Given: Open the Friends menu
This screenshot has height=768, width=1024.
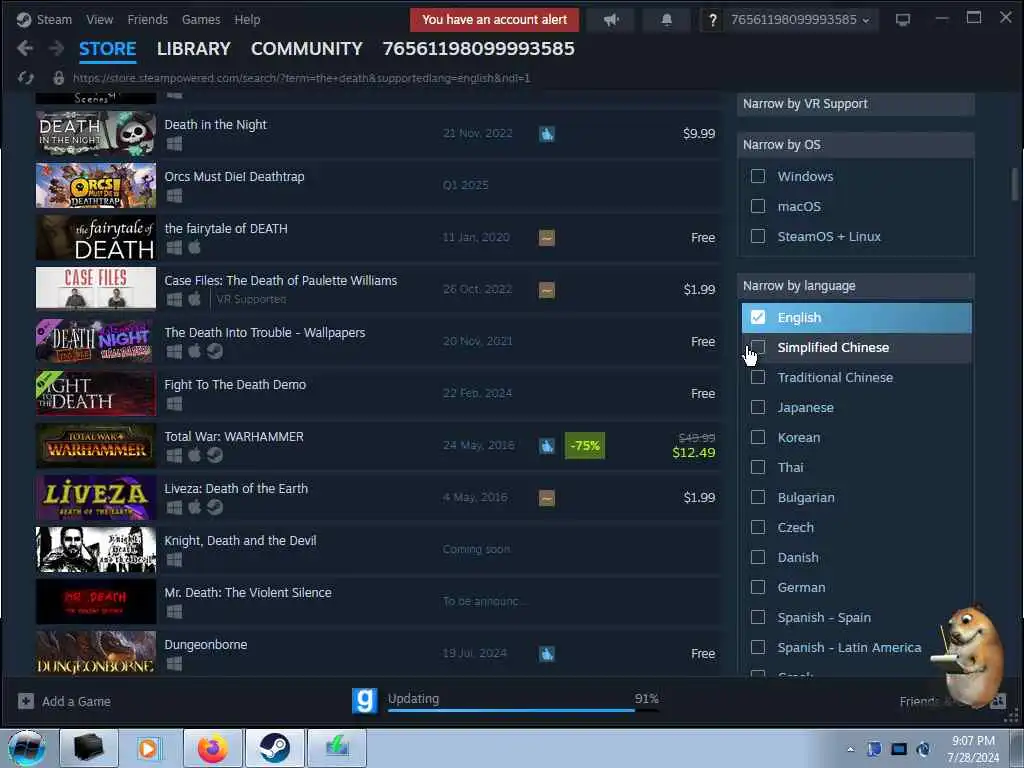Looking at the screenshot, I should pos(148,20).
